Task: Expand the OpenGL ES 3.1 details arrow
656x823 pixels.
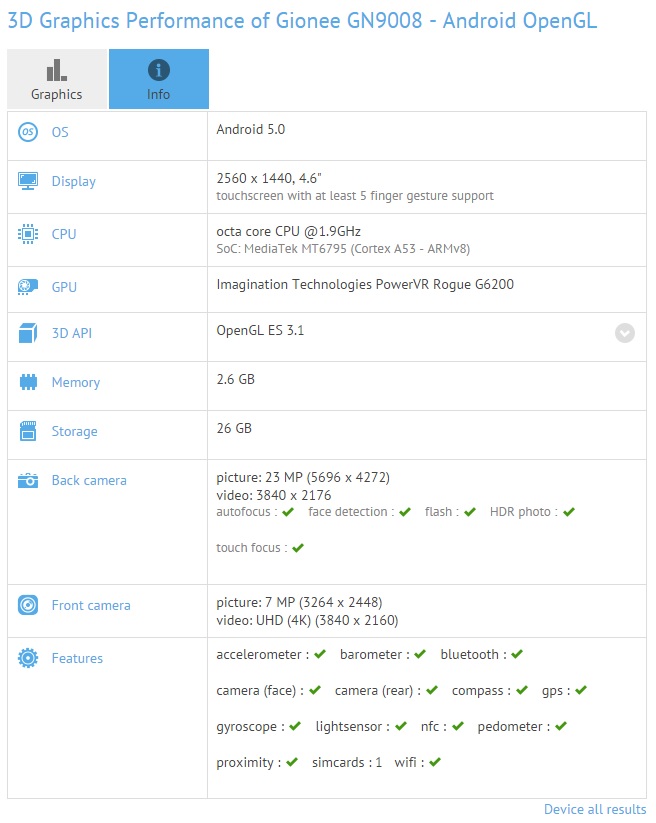Action: [x=625, y=333]
